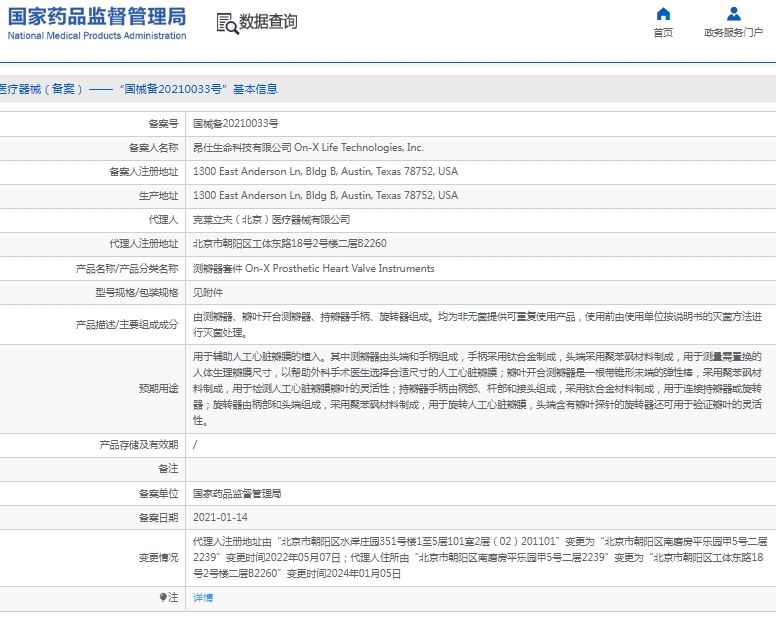Click the 备注 row label
Screen dimensions: 776x617
(x=168, y=469)
